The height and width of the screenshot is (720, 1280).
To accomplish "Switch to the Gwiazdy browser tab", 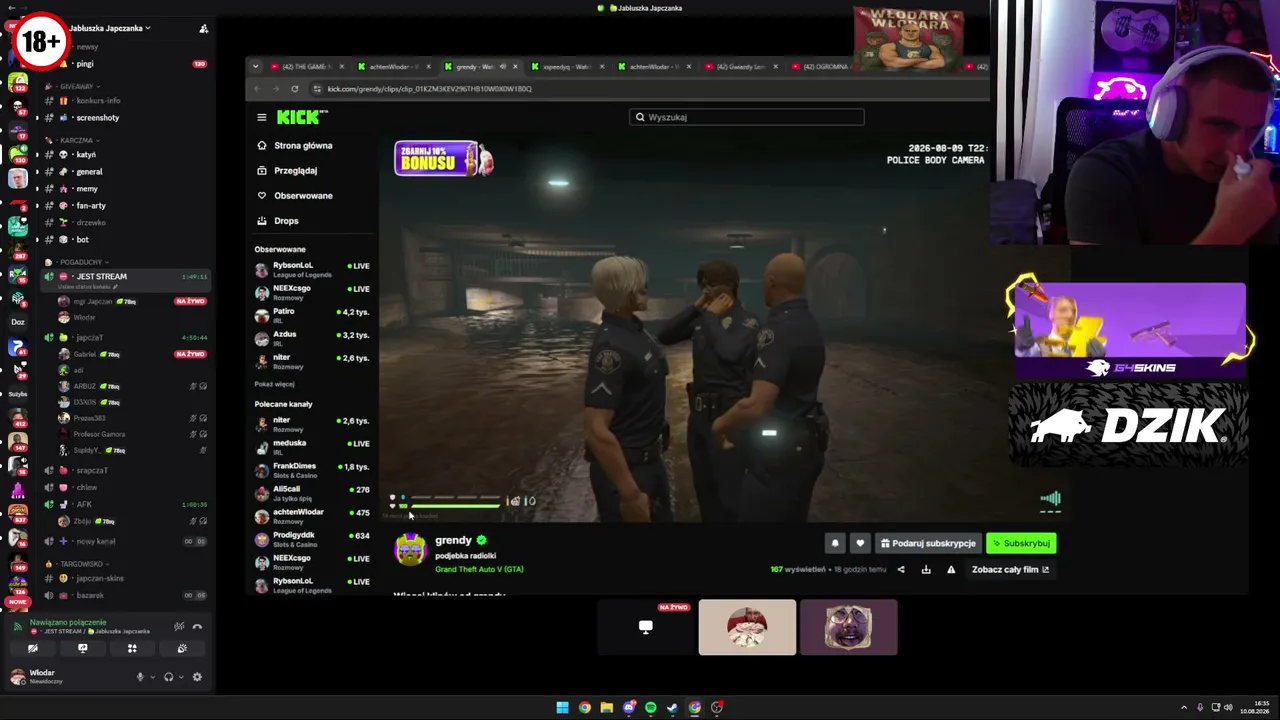I will [x=742, y=67].
